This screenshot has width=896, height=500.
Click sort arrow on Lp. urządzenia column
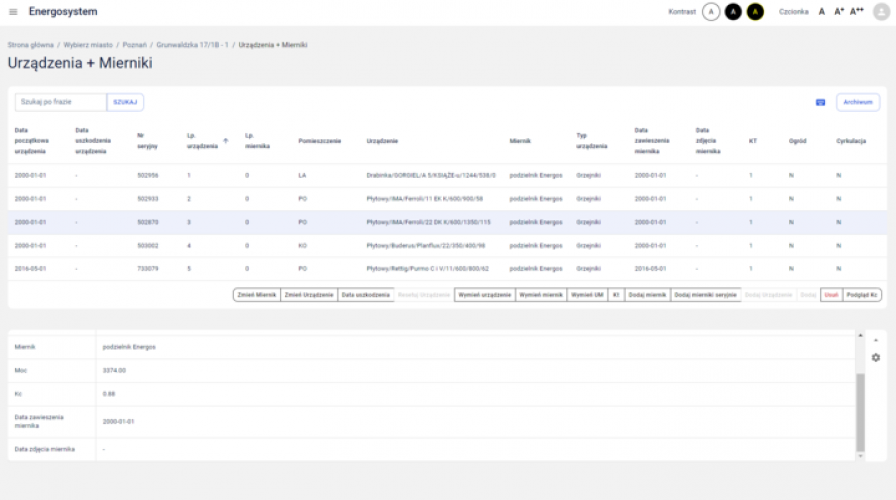point(226,141)
